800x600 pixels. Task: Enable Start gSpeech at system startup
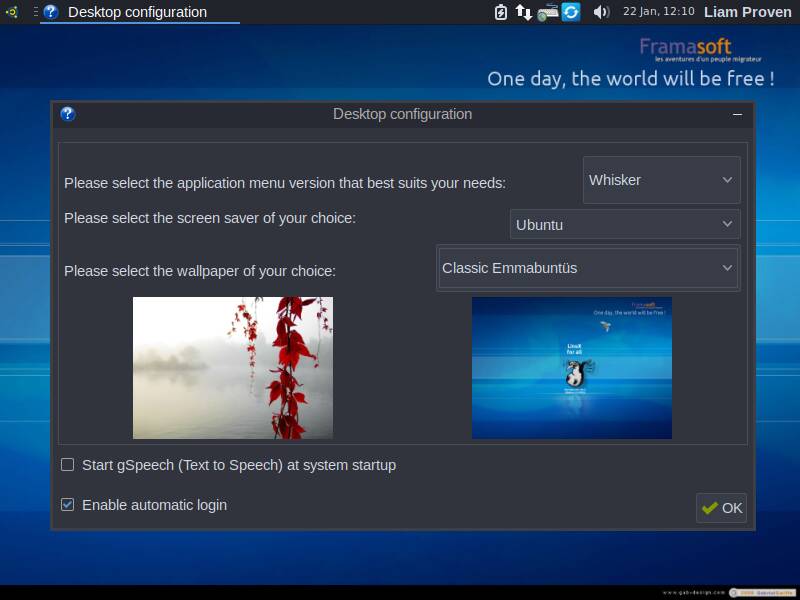pos(68,465)
